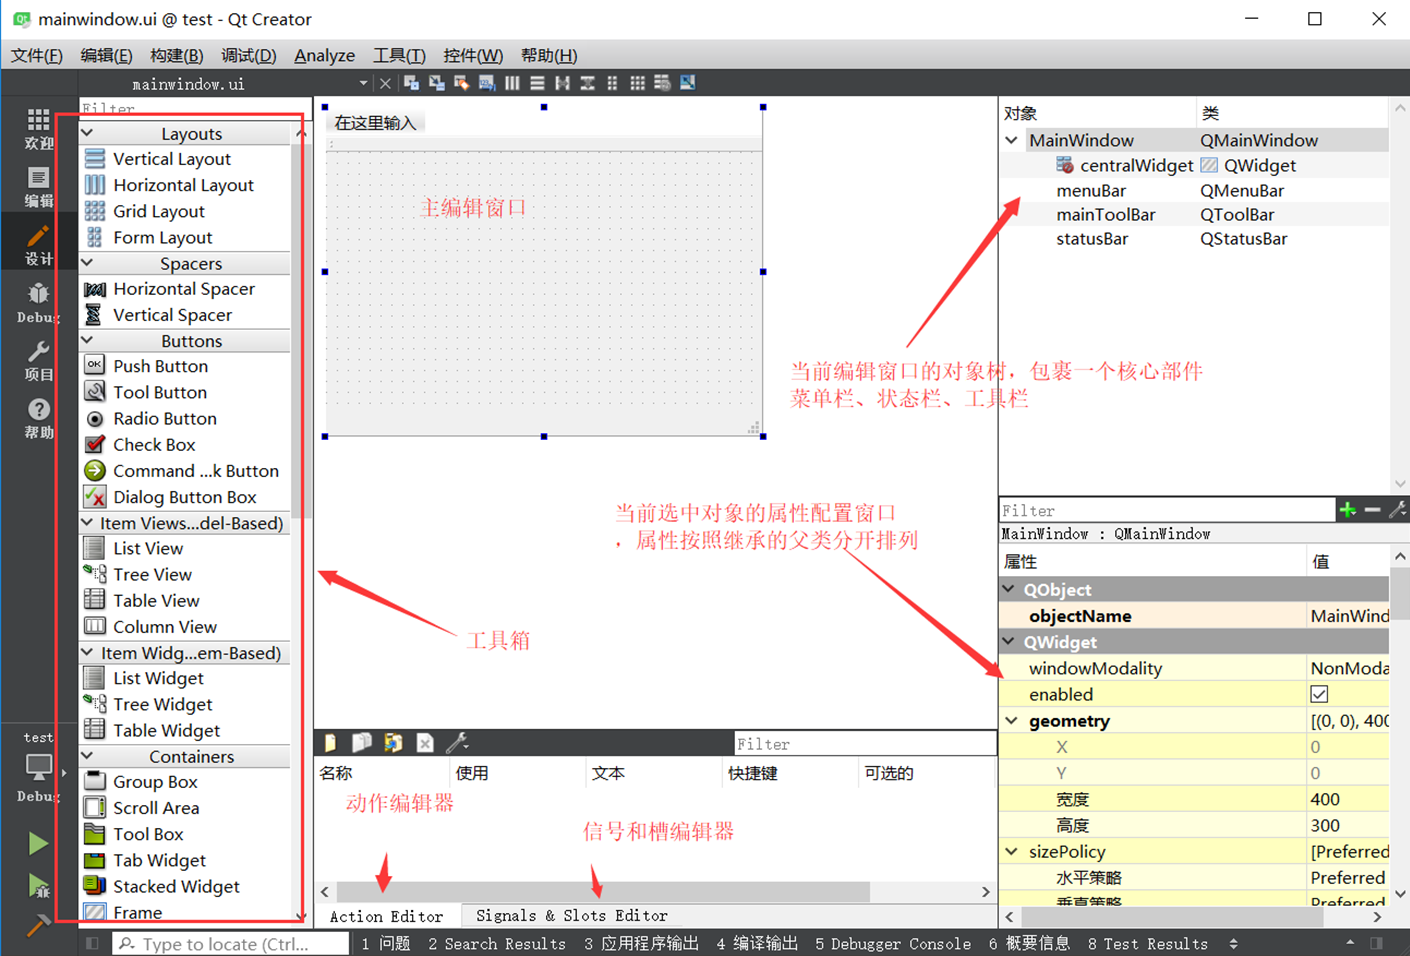
Task: Apply Lay Out in Form Layout icon
Action: 612,83
